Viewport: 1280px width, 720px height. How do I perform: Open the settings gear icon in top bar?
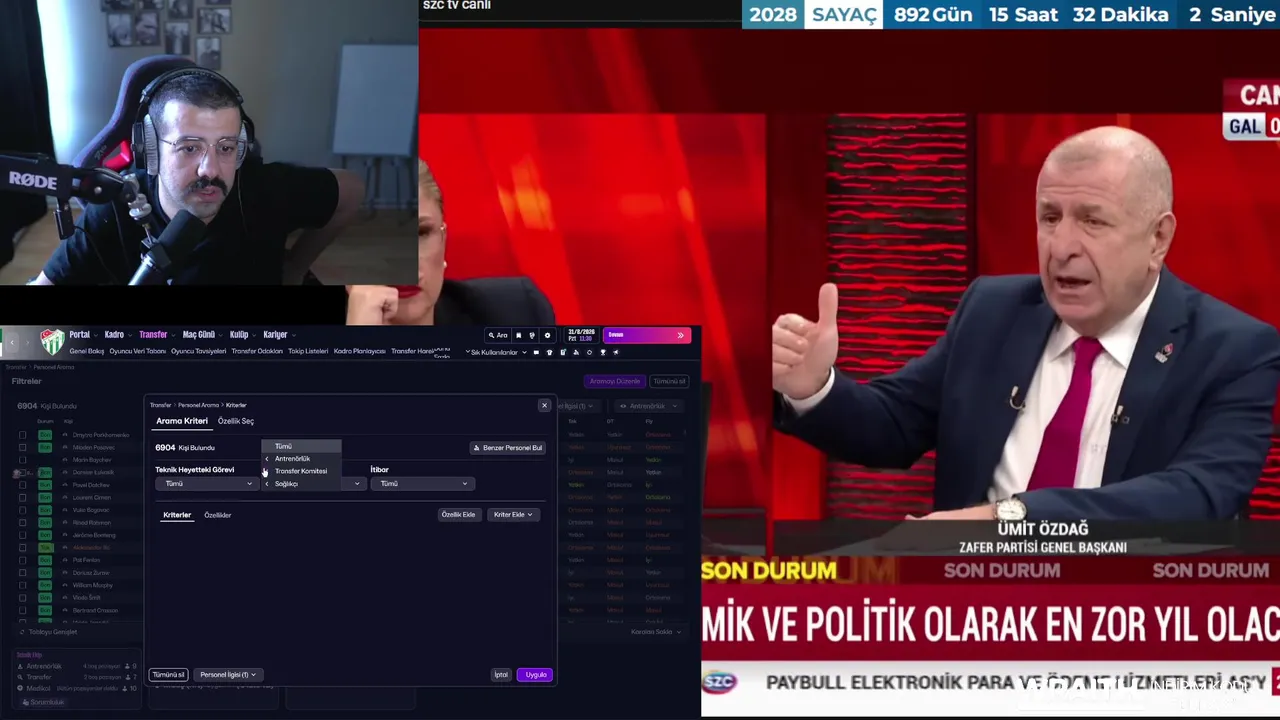click(x=547, y=335)
